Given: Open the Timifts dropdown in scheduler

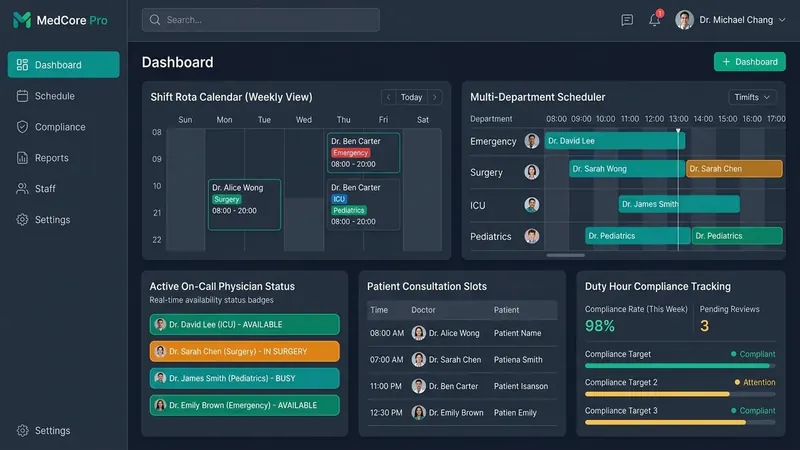Looking at the screenshot, I should [752, 97].
